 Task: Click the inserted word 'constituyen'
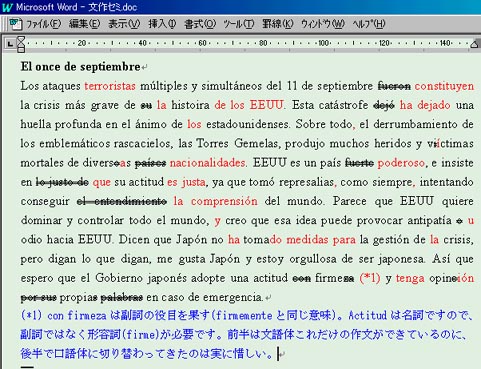coord(444,86)
